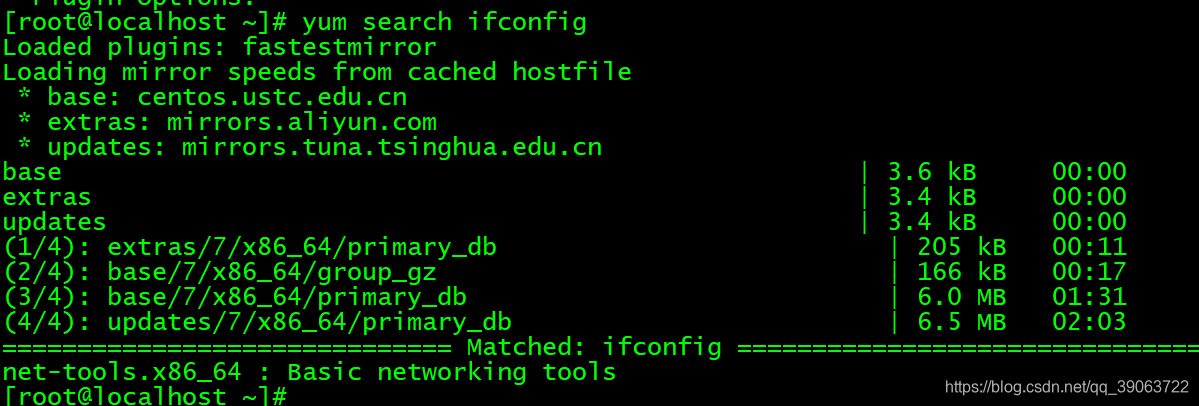Click the 'extras' repository line
The height and width of the screenshot is (406, 1199).
coord(564,197)
